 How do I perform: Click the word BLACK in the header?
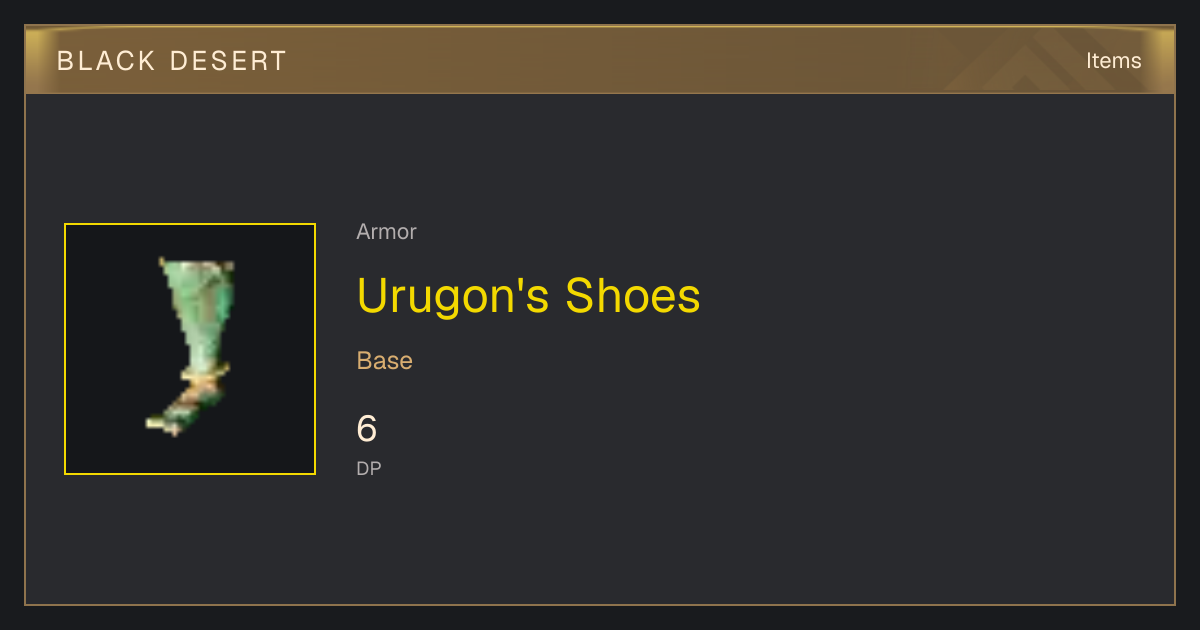click(x=106, y=61)
